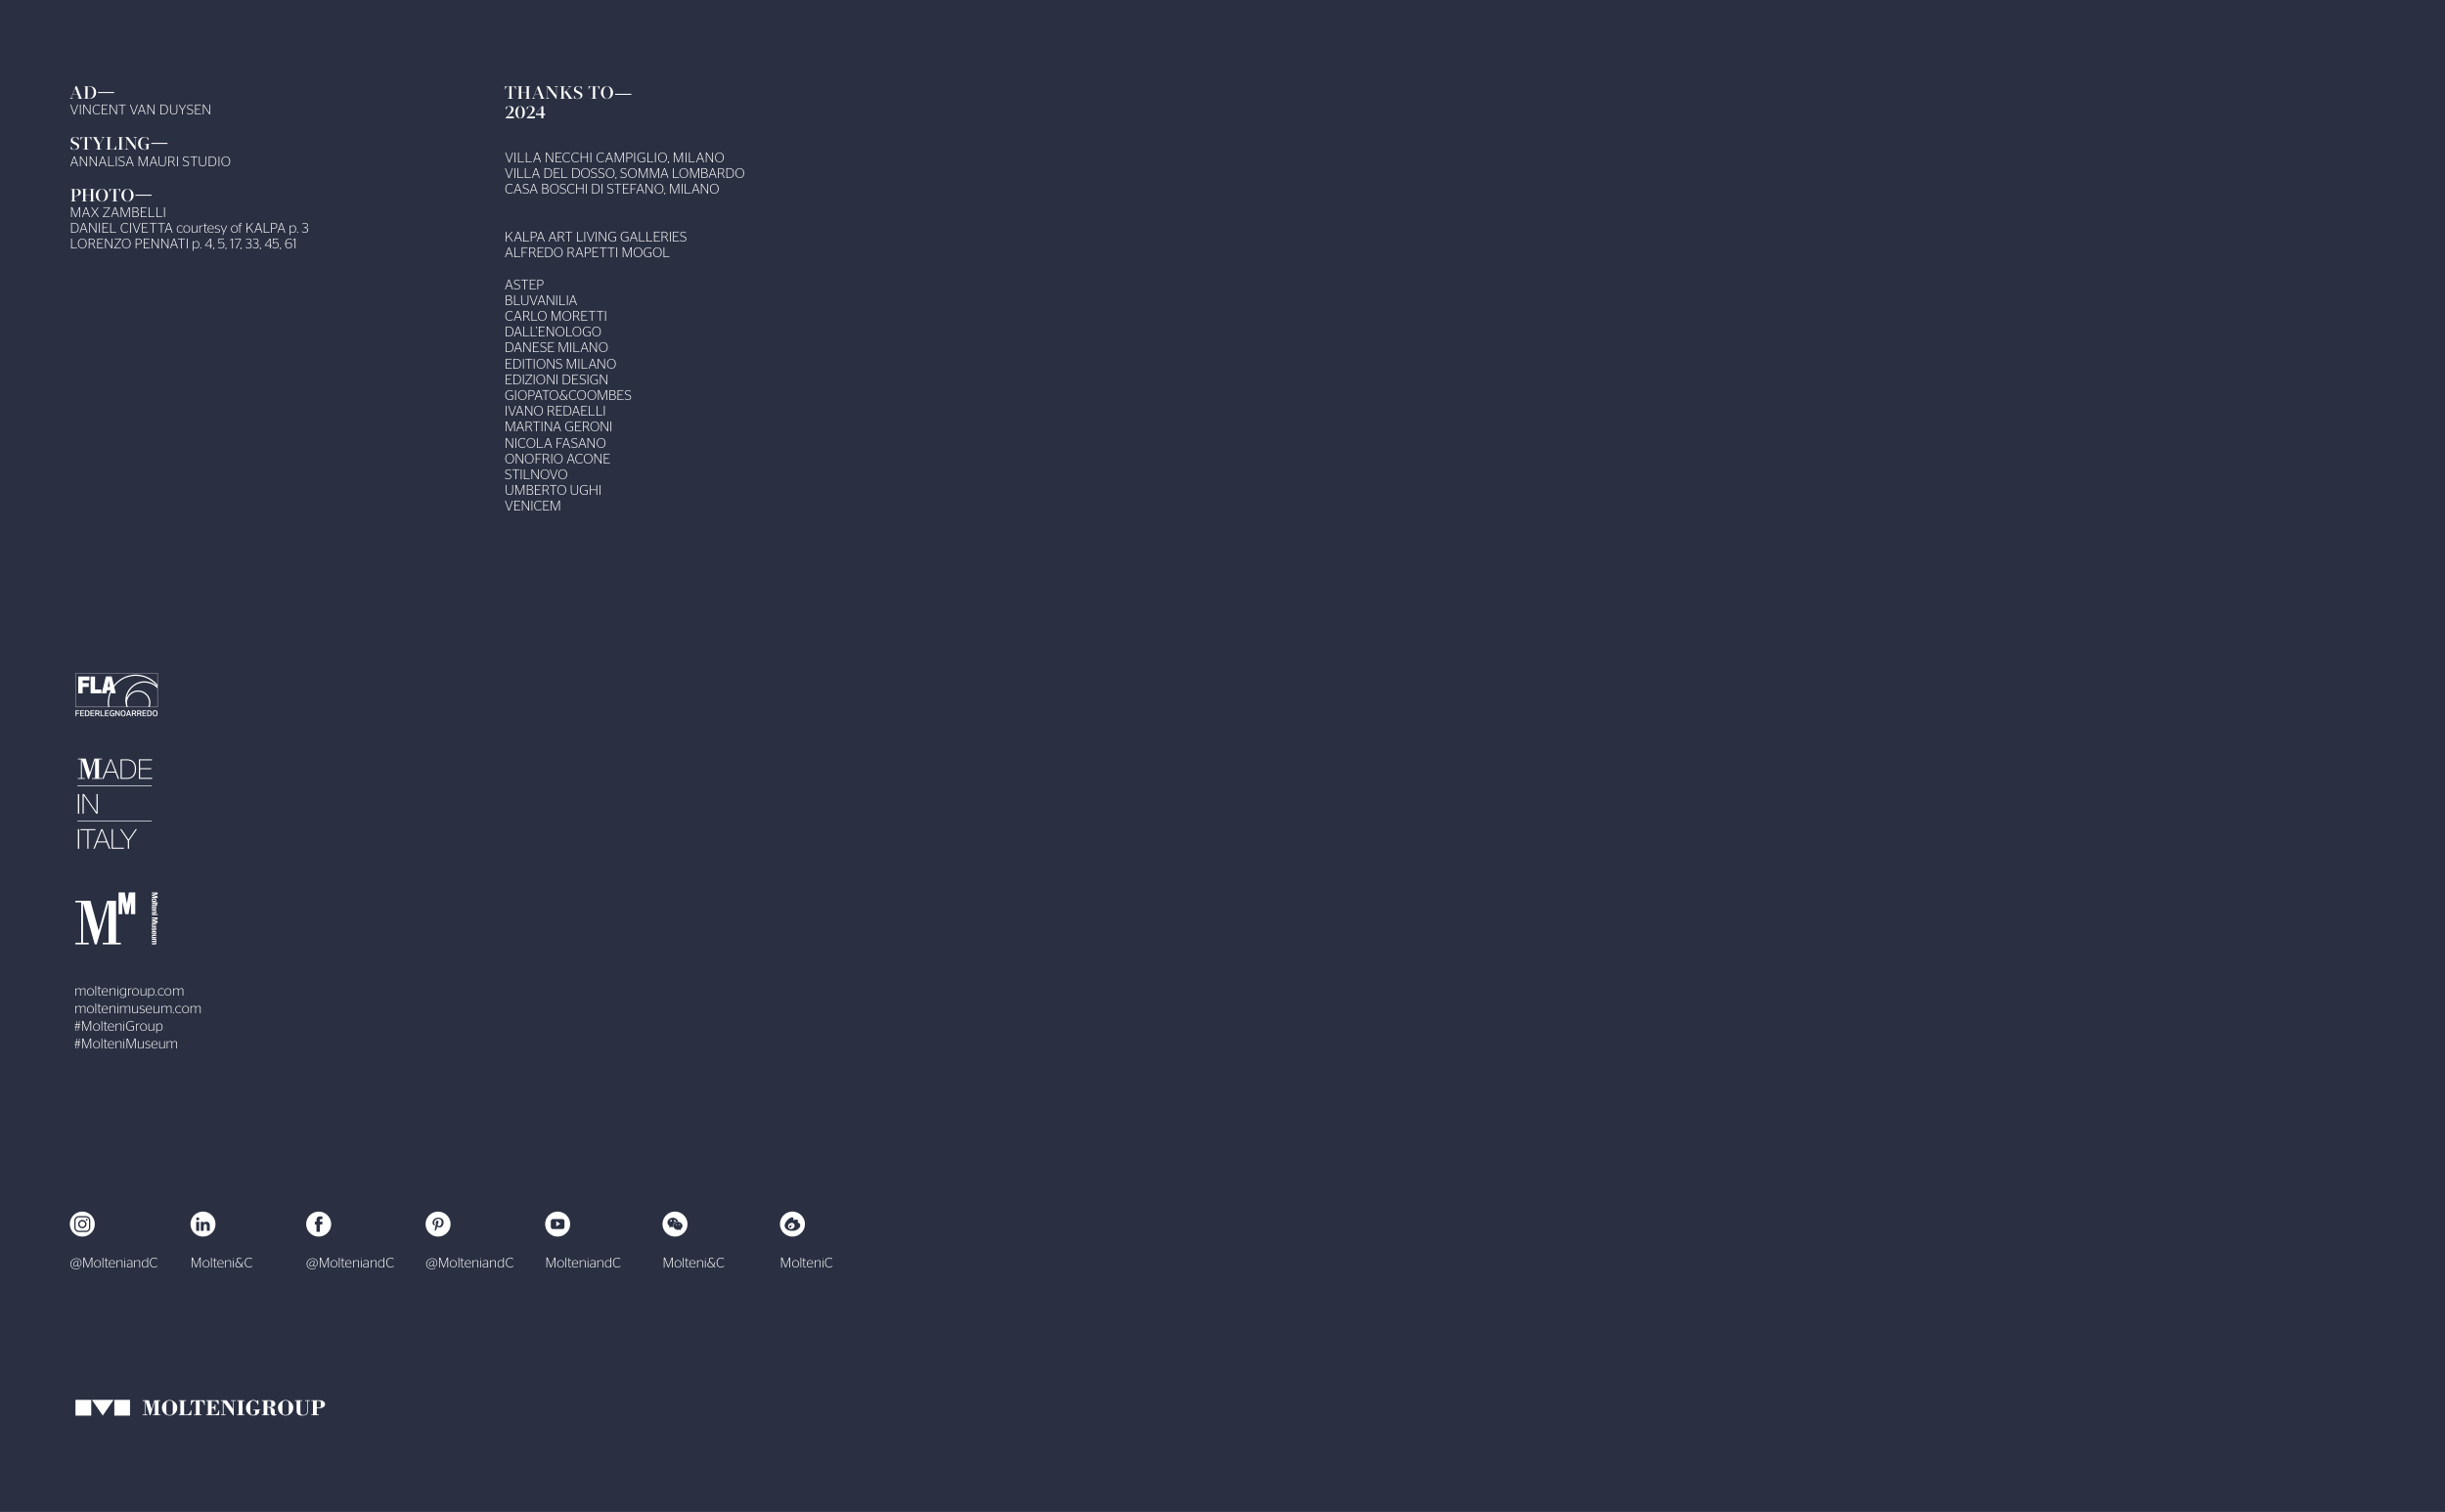2445x1512 pixels.
Task: Click Molteni&C label under LinkedIn
Action: [x=221, y=1263]
